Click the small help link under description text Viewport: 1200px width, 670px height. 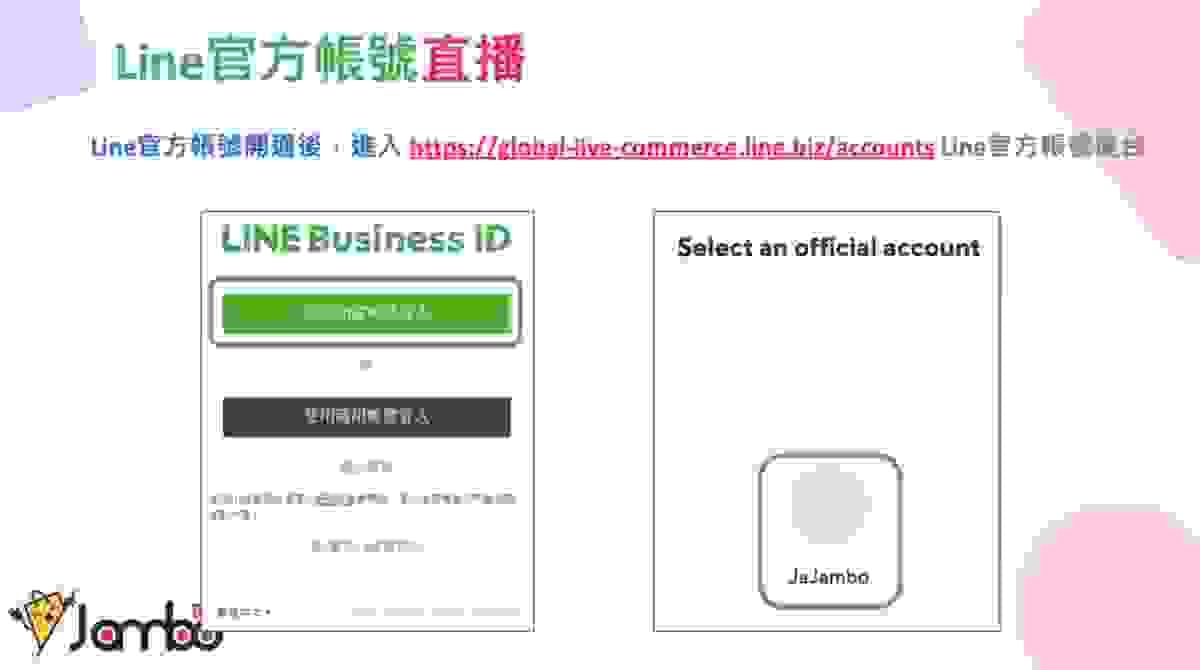366,546
